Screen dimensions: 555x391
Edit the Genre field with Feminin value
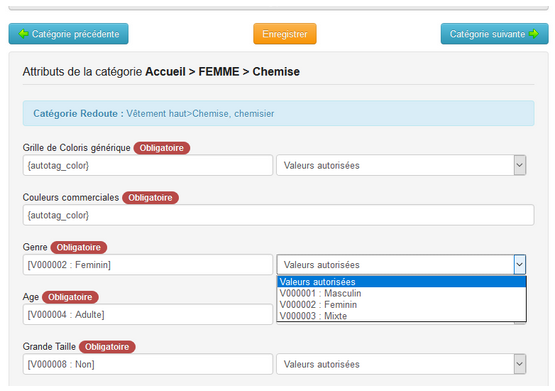point(148,265)
